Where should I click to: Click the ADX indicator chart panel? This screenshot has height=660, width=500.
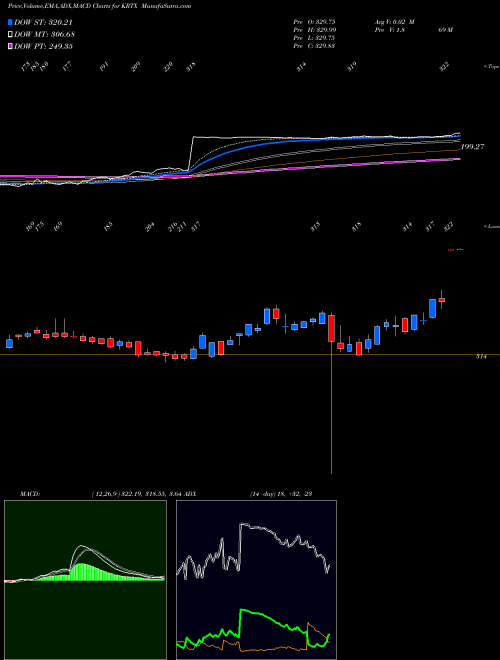pyautogui.click(x=256, y=580)
